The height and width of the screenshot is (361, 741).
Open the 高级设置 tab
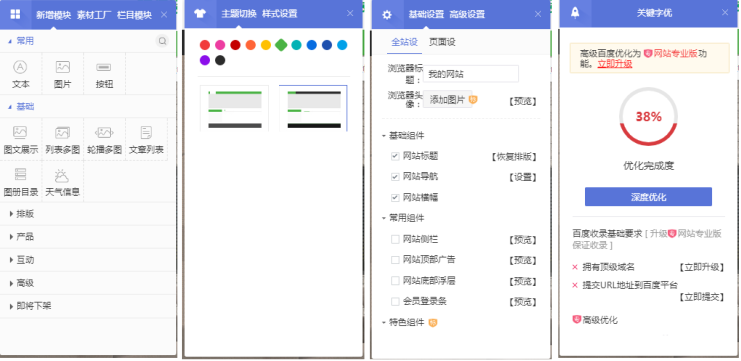(x=467, y=15)
